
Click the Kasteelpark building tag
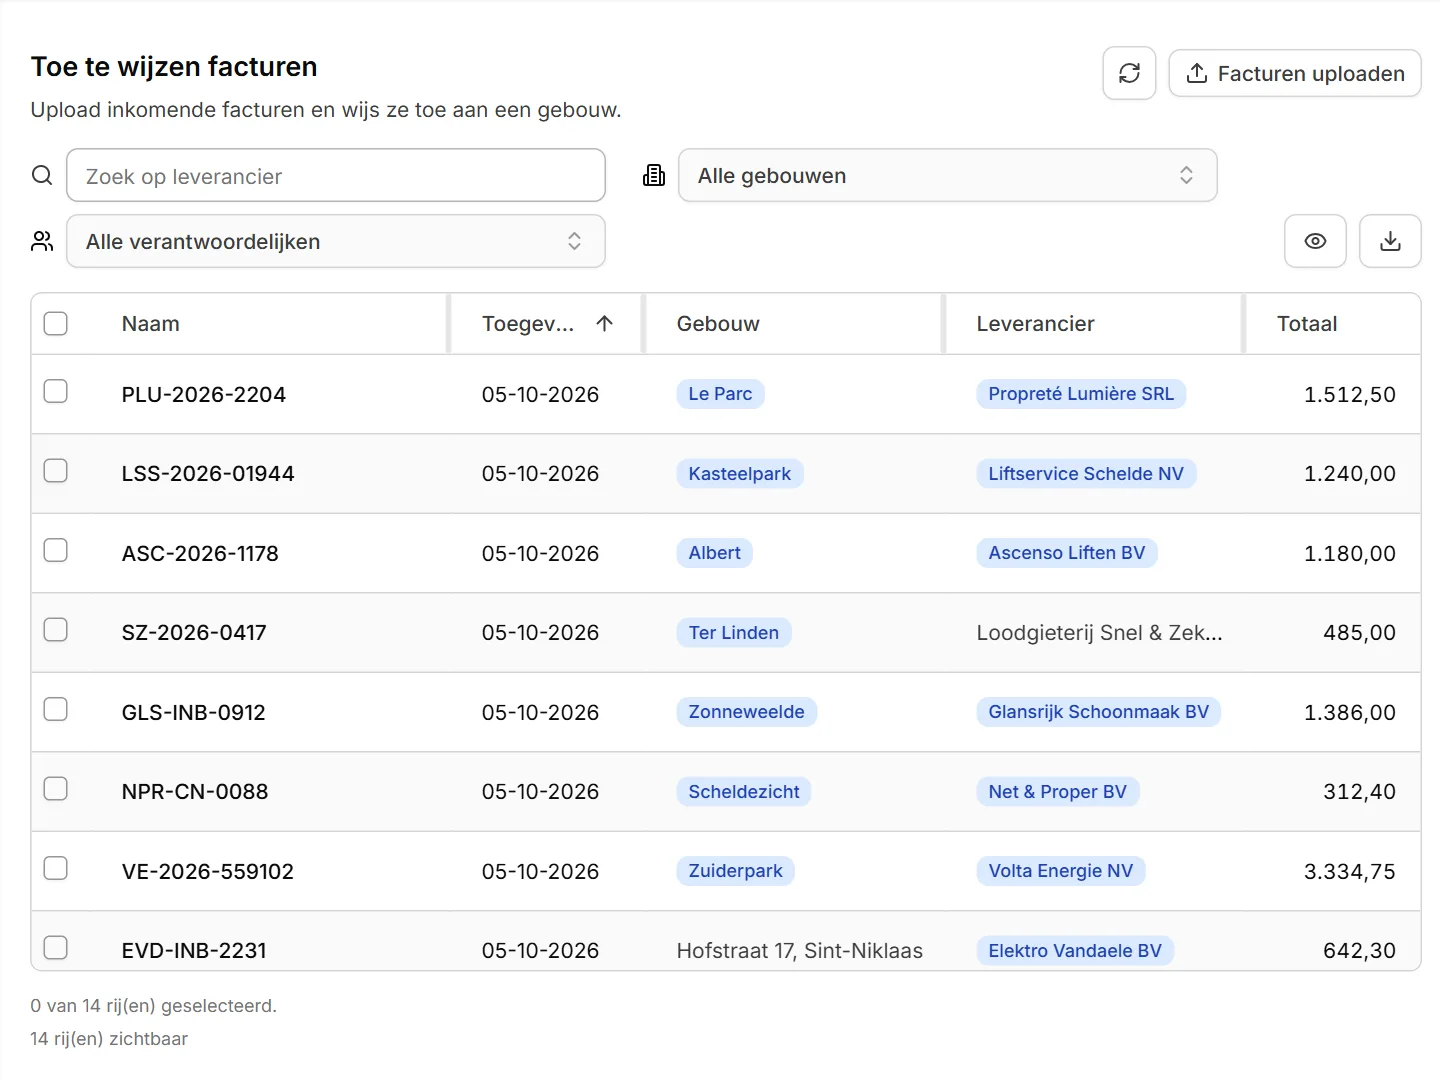[739, 474]
